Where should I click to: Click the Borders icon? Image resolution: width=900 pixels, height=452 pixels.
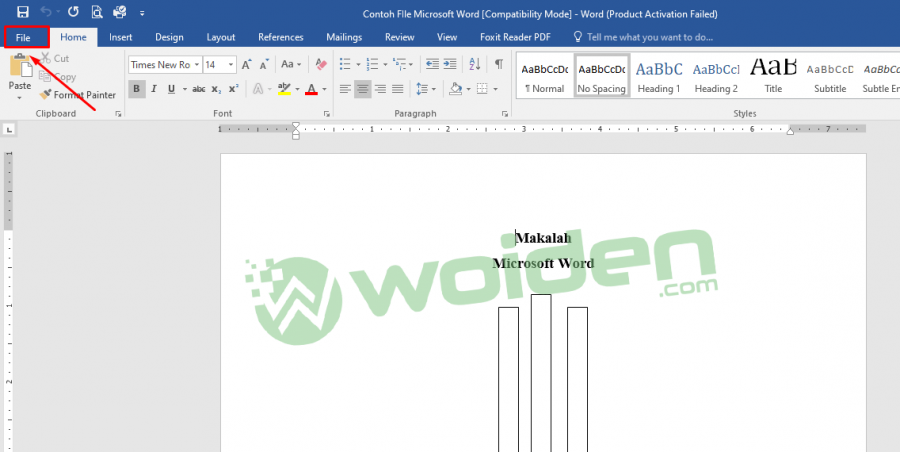coord(482,89)
